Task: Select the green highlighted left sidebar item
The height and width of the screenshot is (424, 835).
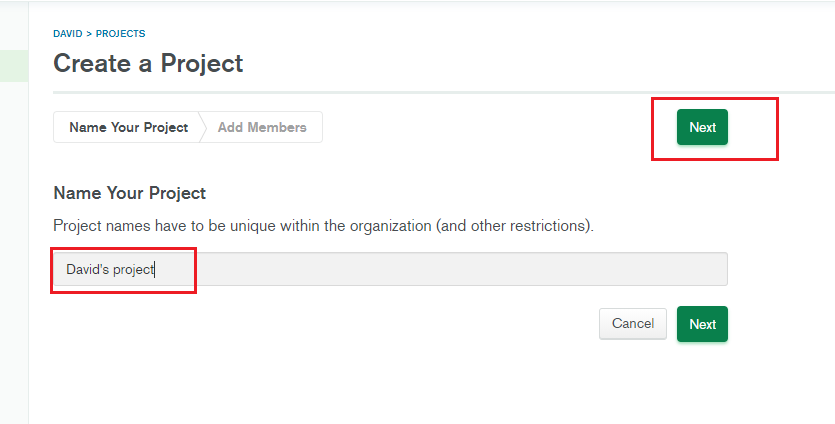Action: 14,66
